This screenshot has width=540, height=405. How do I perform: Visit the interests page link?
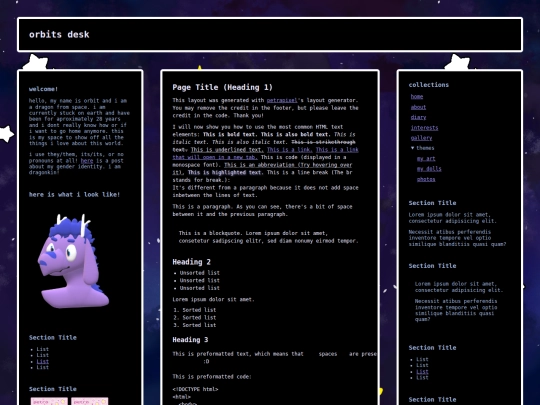tap(424, 128)
